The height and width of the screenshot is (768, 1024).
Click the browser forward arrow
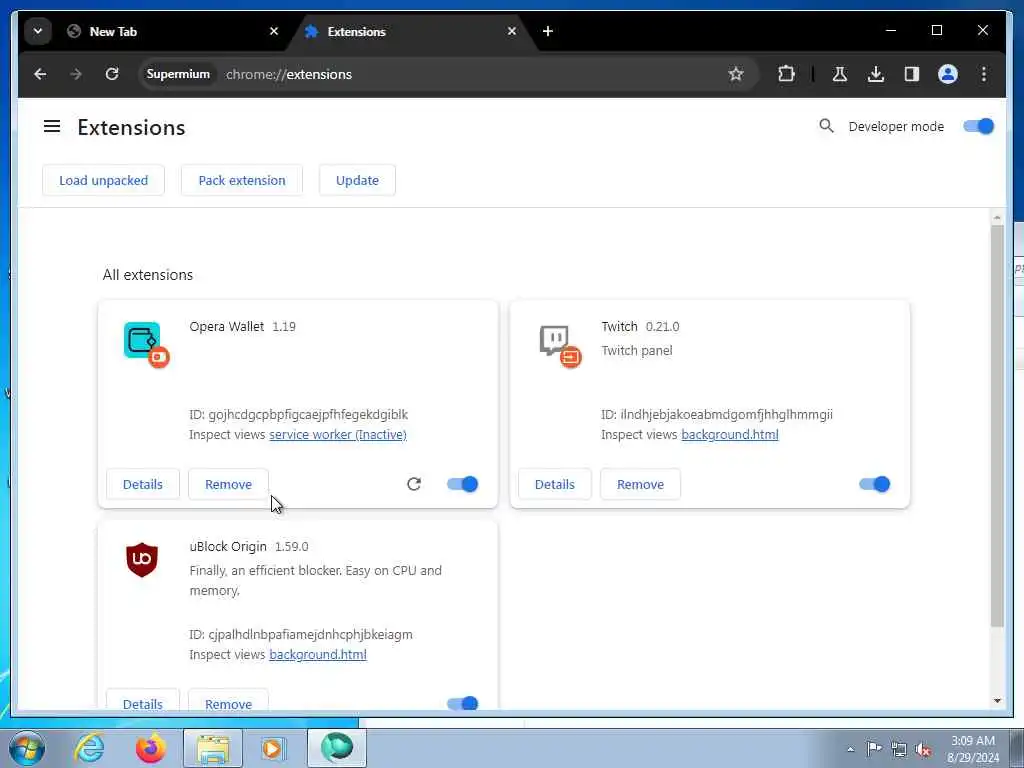click(x=76, y=74)
